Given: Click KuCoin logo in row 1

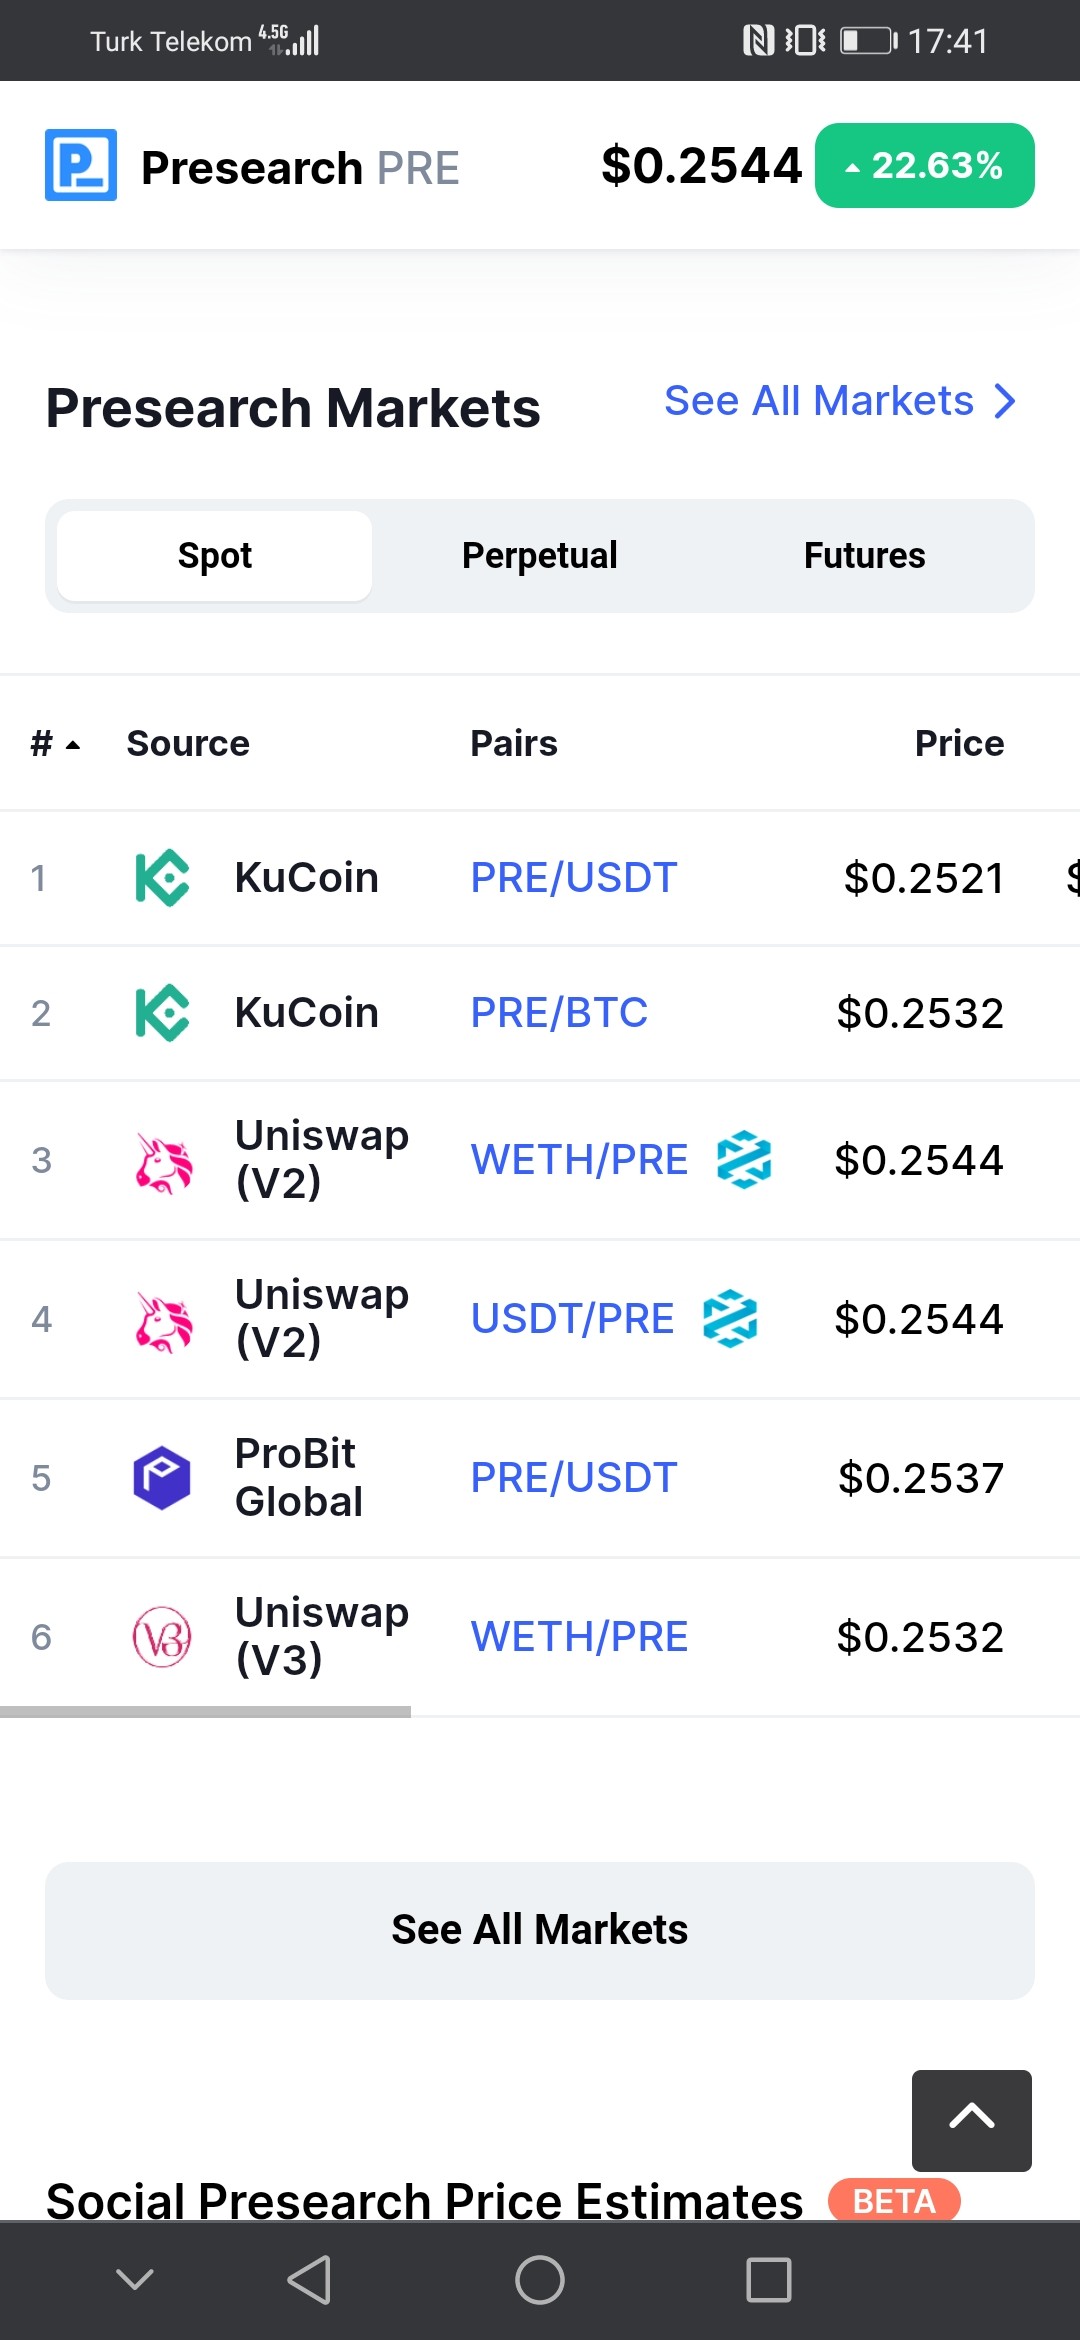Looking at the screenshot, I should click(162, 878).
